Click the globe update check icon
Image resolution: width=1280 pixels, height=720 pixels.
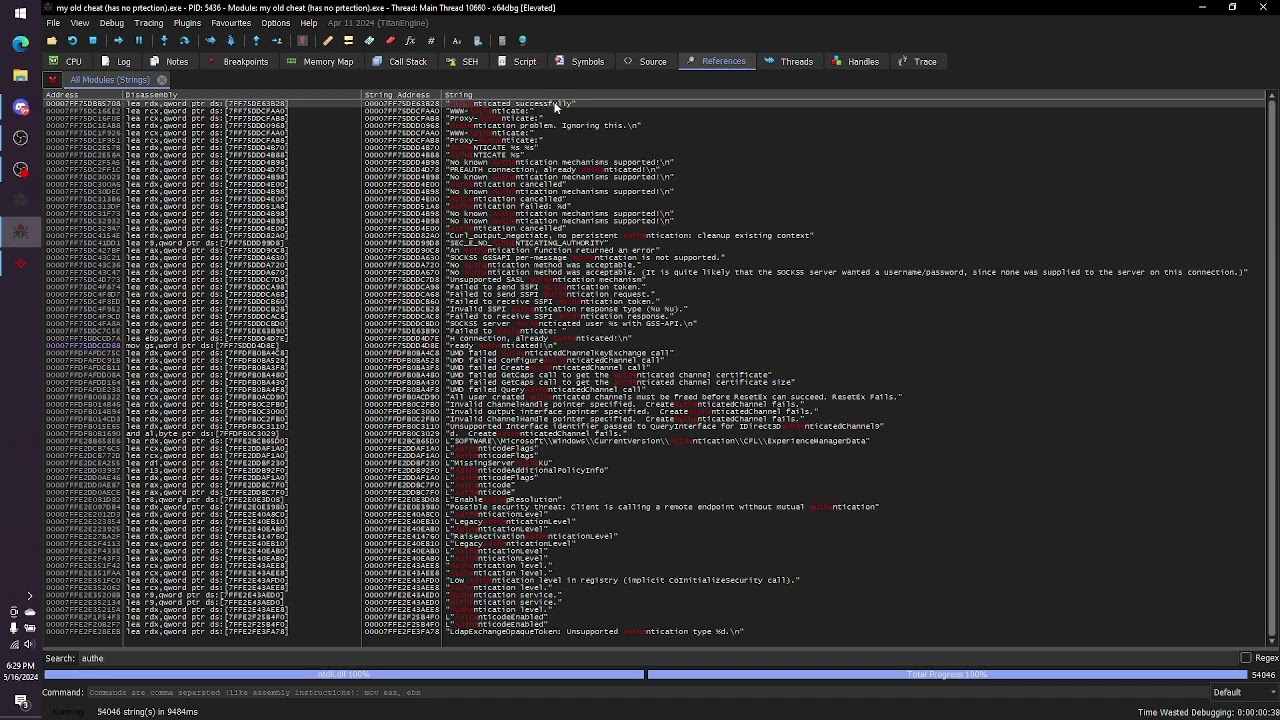(522, 41)
